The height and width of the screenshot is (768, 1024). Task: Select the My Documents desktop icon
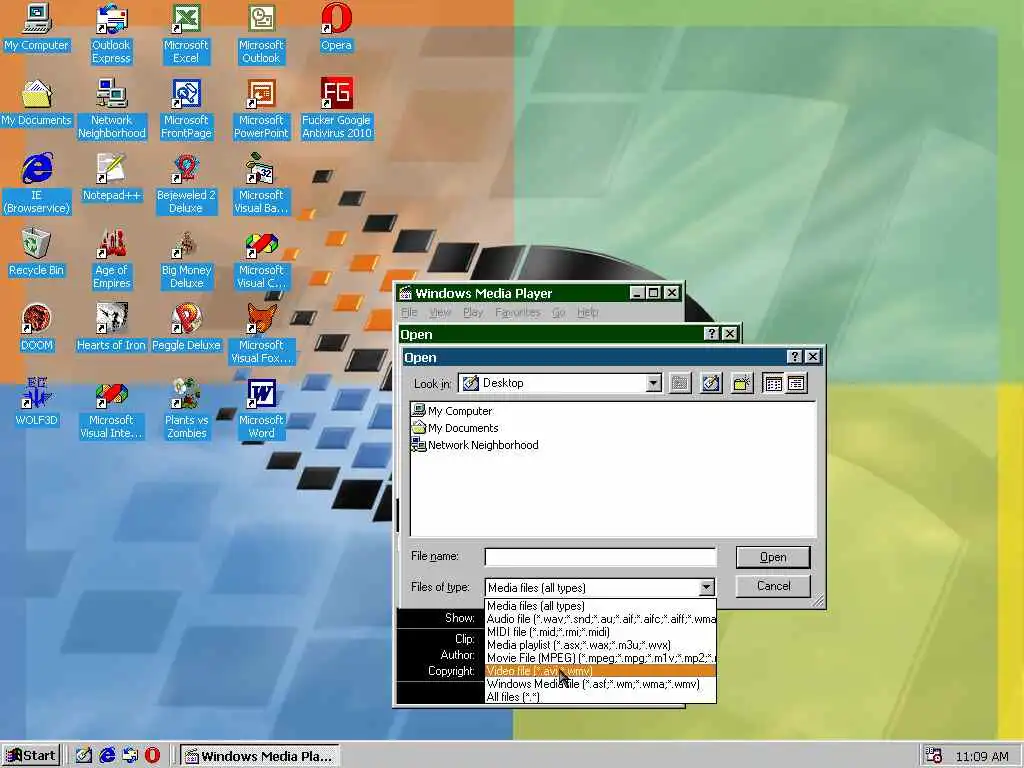pos(37,103)
